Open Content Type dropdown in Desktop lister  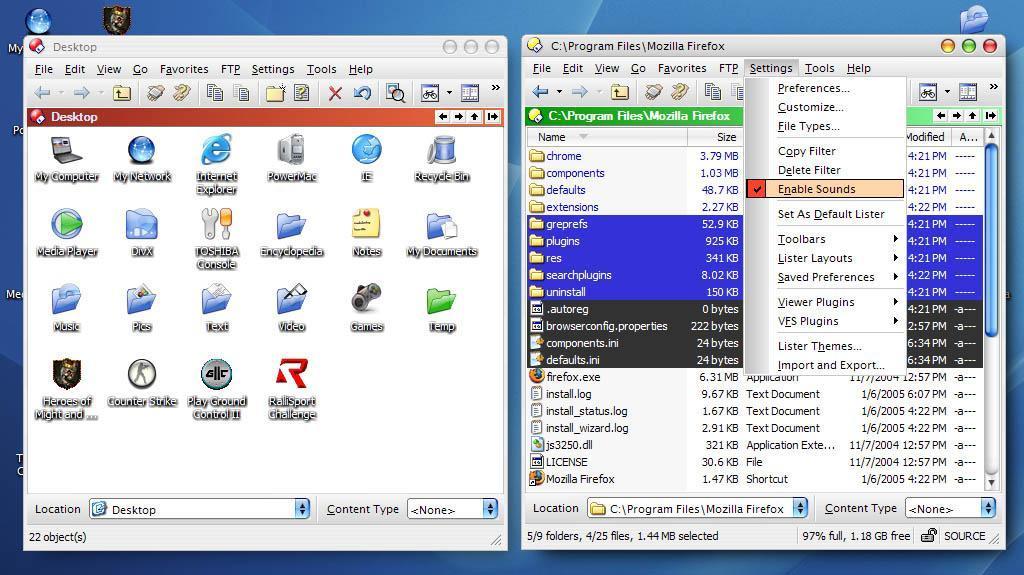click(x=490, y=509)
